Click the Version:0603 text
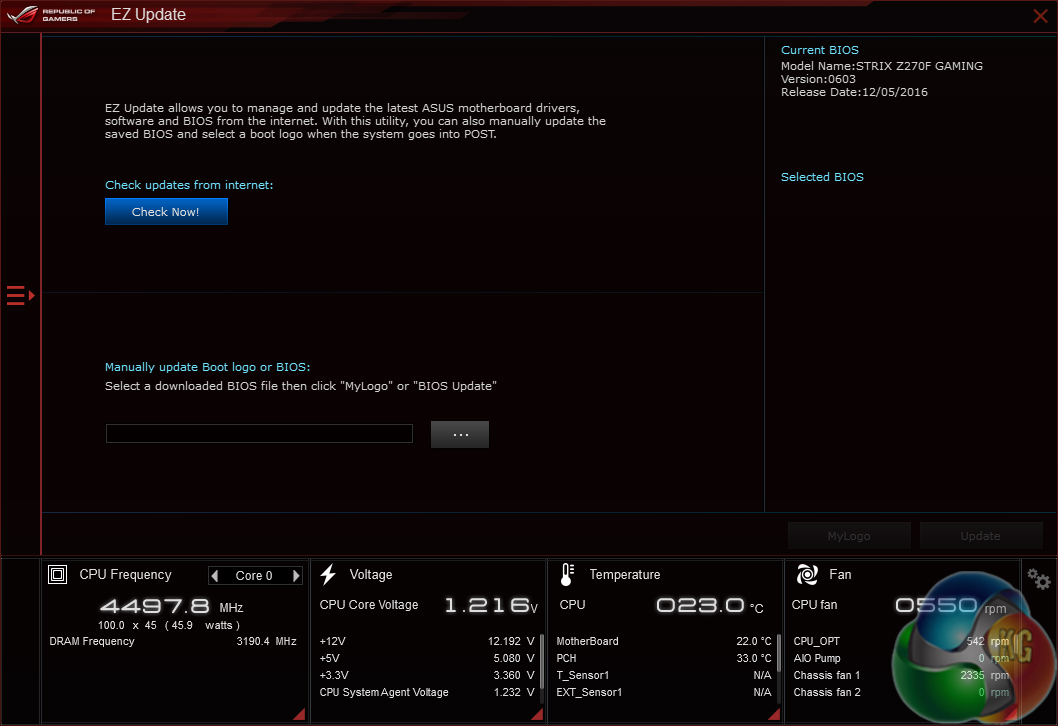This screenshot has height=726, width=1058. coord(818,79)
